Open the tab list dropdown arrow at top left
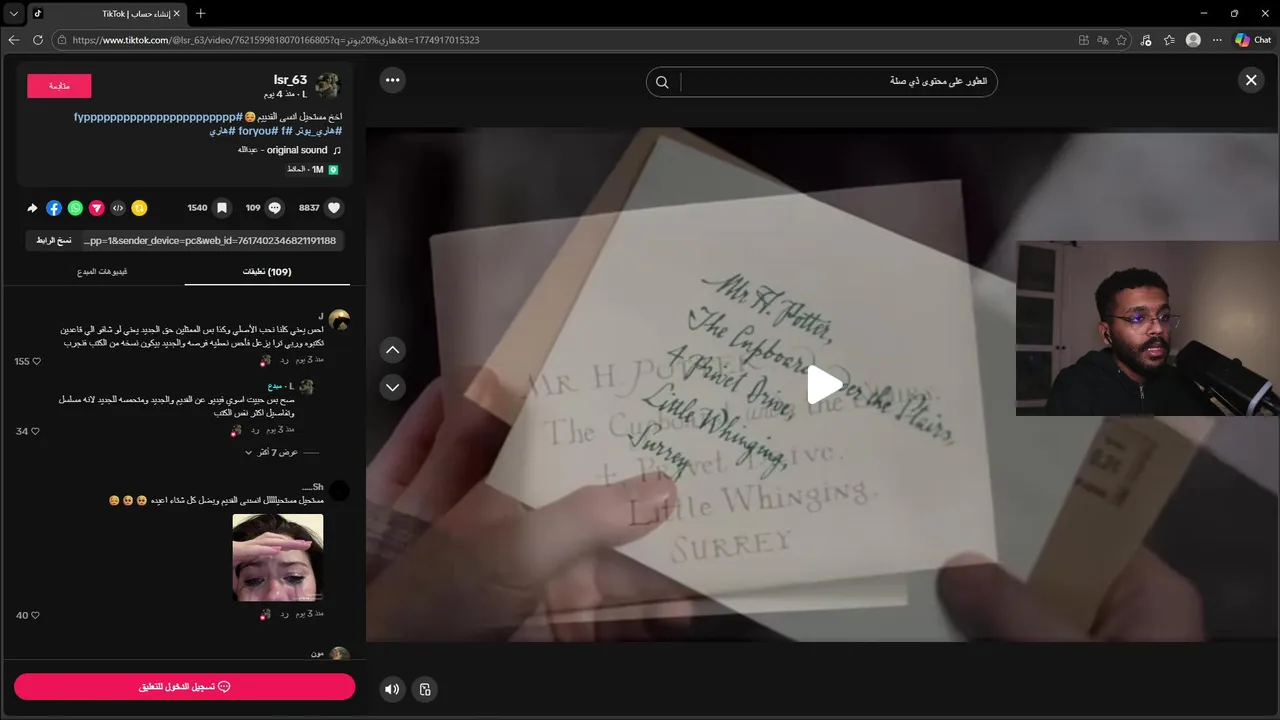Viewport: 1280px width, 720px height. coord(14,14)
